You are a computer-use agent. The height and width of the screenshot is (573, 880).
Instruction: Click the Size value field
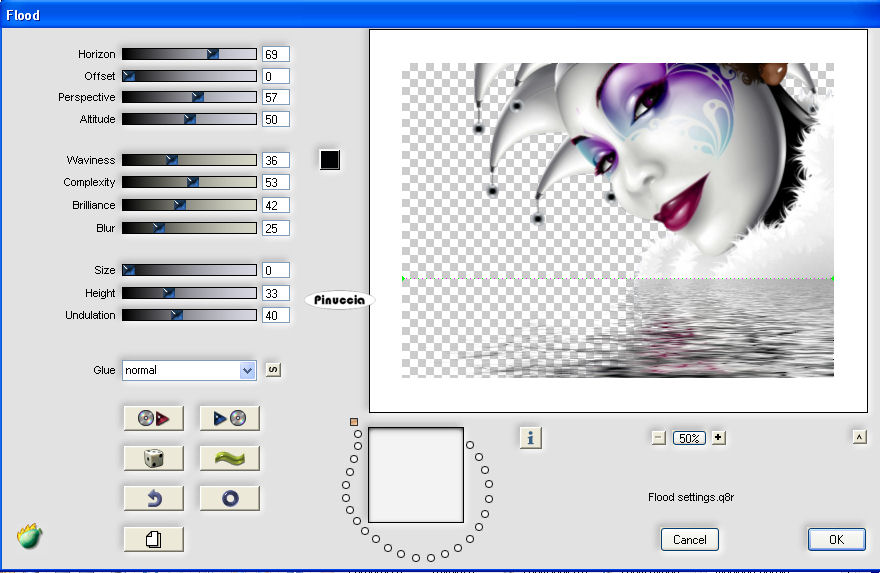coord(276,271)
